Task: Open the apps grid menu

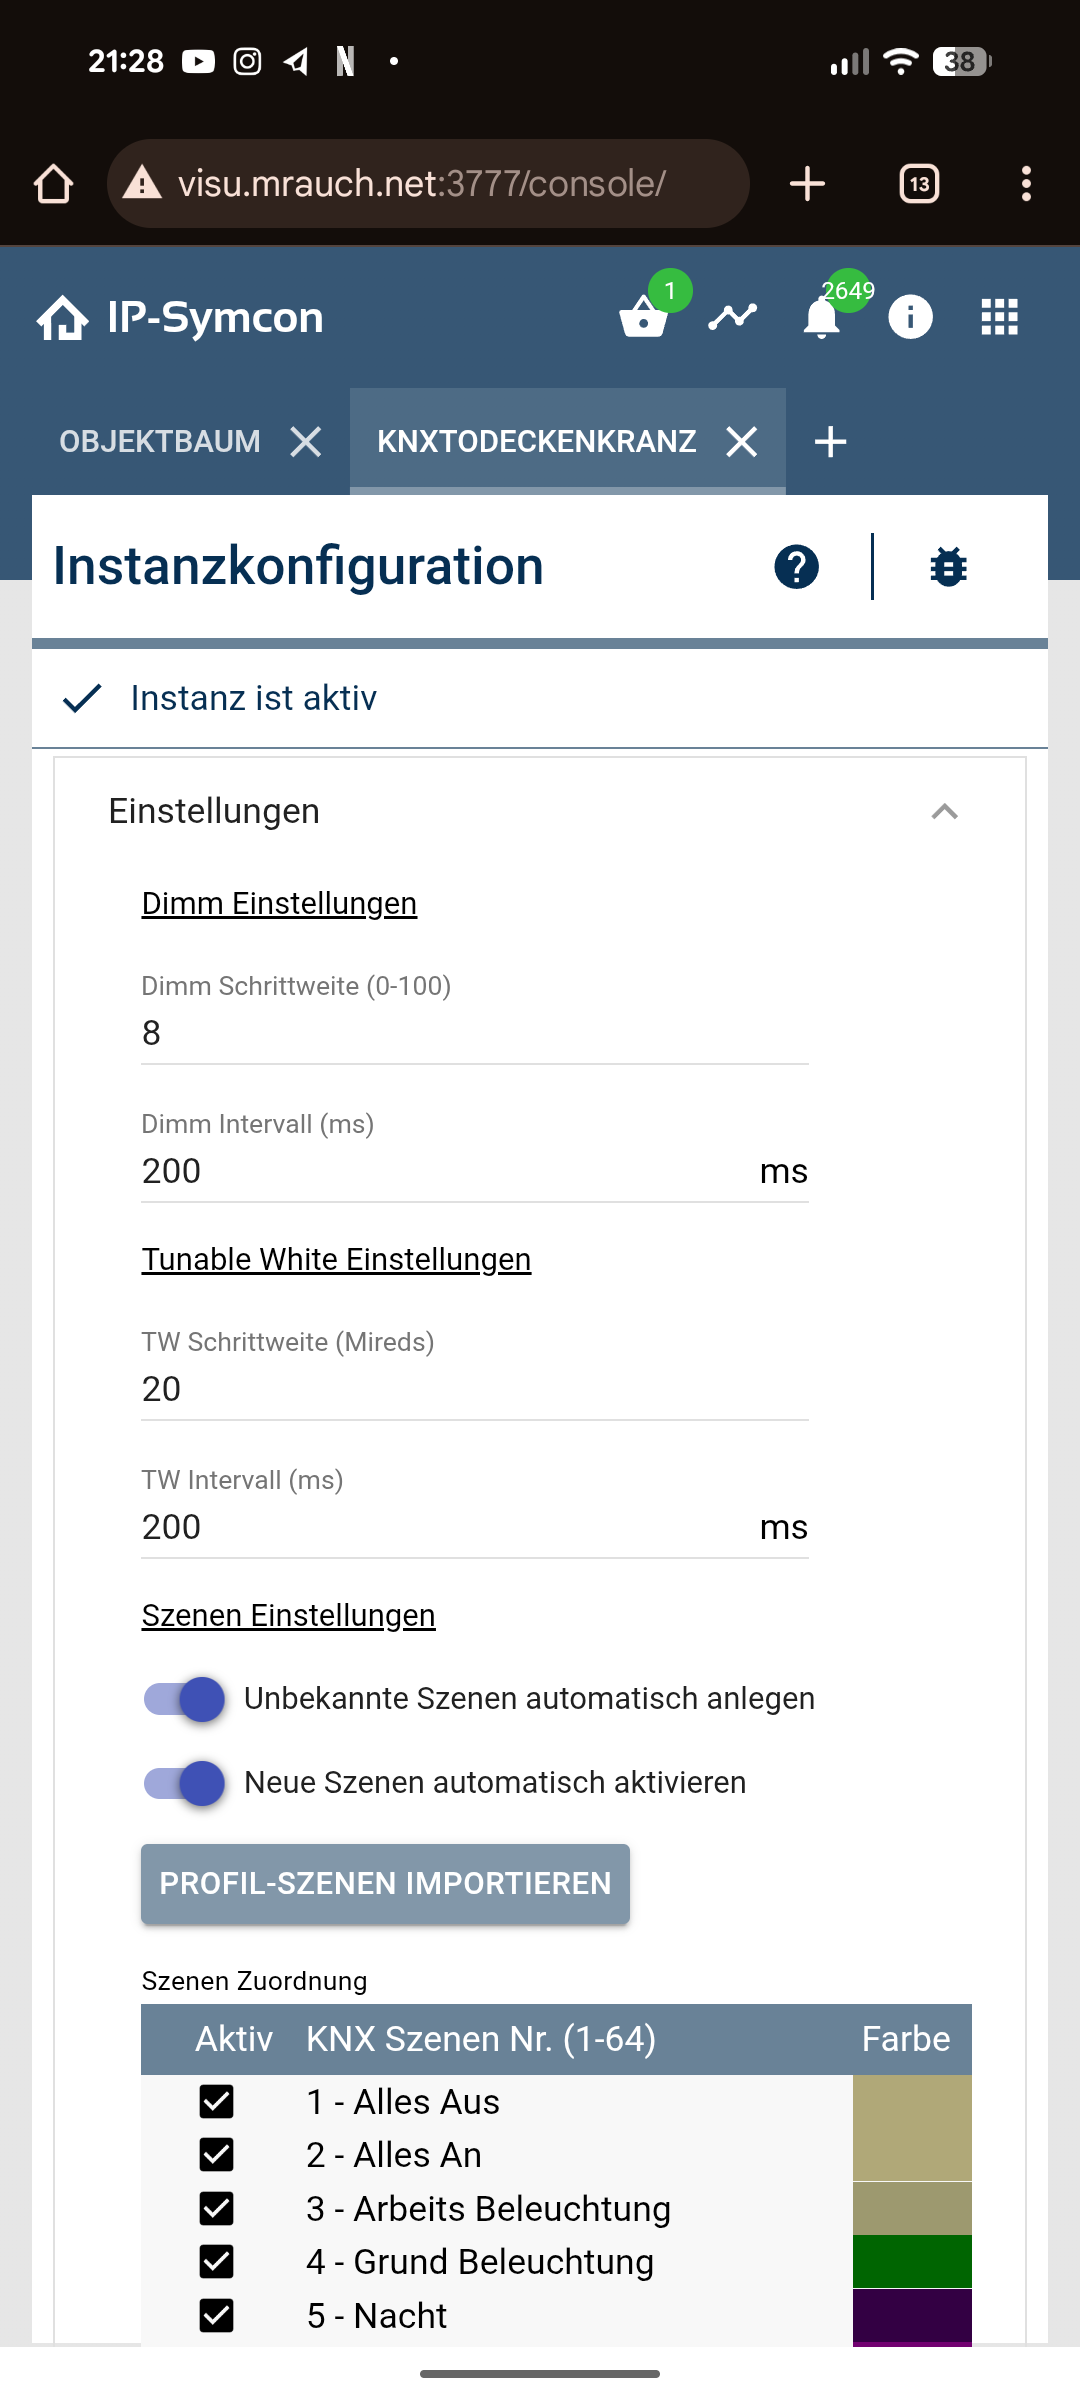Action: pos(999,318)
